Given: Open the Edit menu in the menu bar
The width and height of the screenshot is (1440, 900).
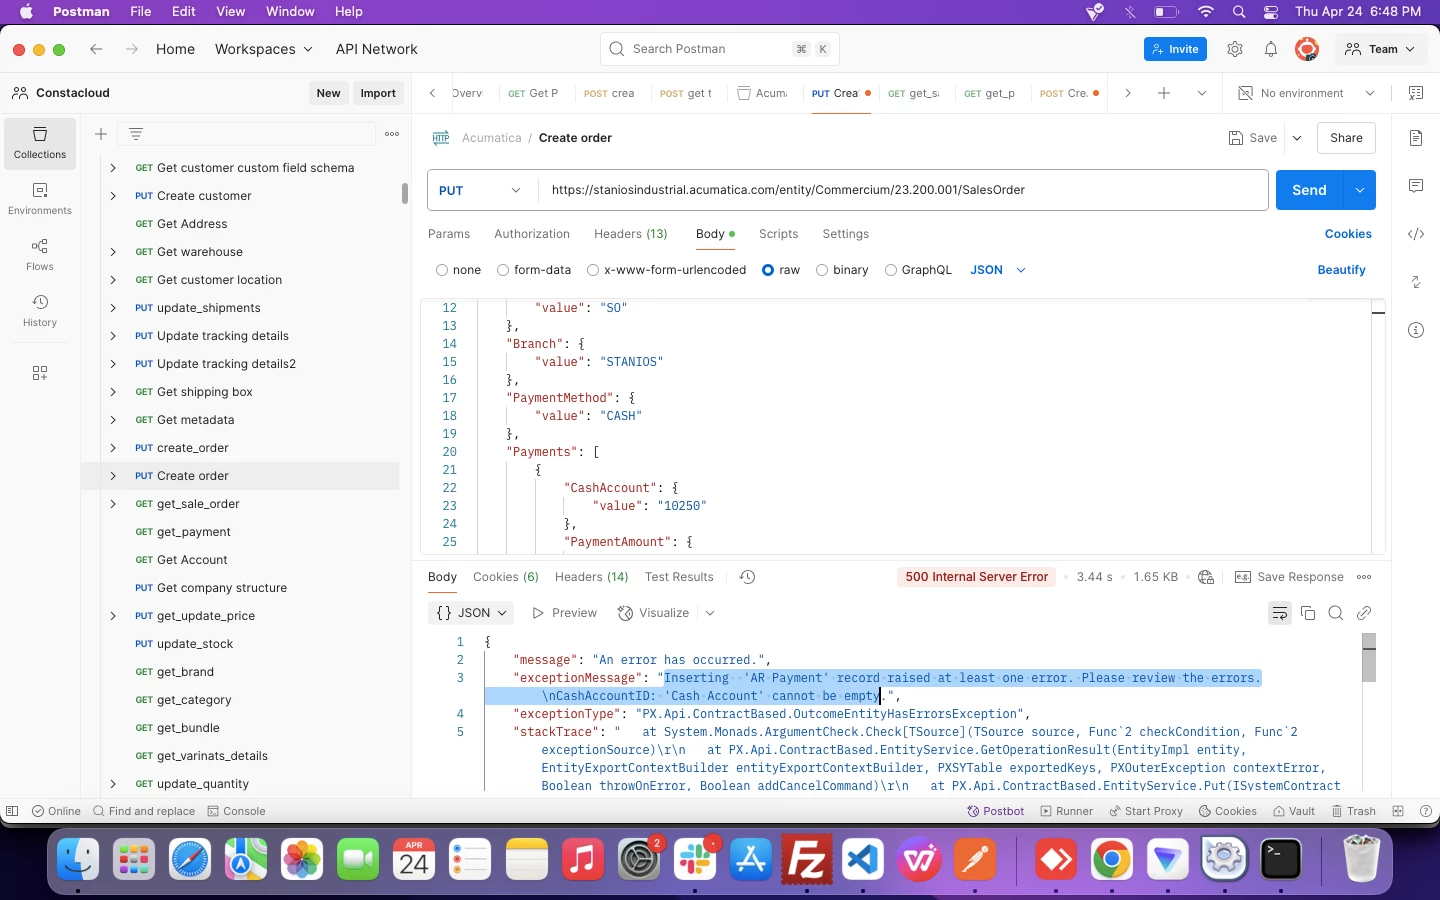Looking at the screenshot, I should pos(183,11).
